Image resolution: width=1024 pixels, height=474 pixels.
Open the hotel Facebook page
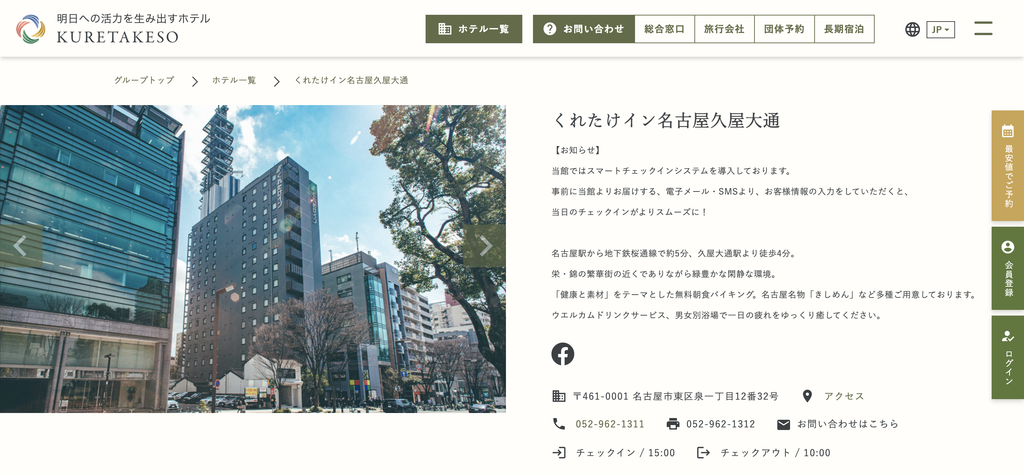(562, 354)
